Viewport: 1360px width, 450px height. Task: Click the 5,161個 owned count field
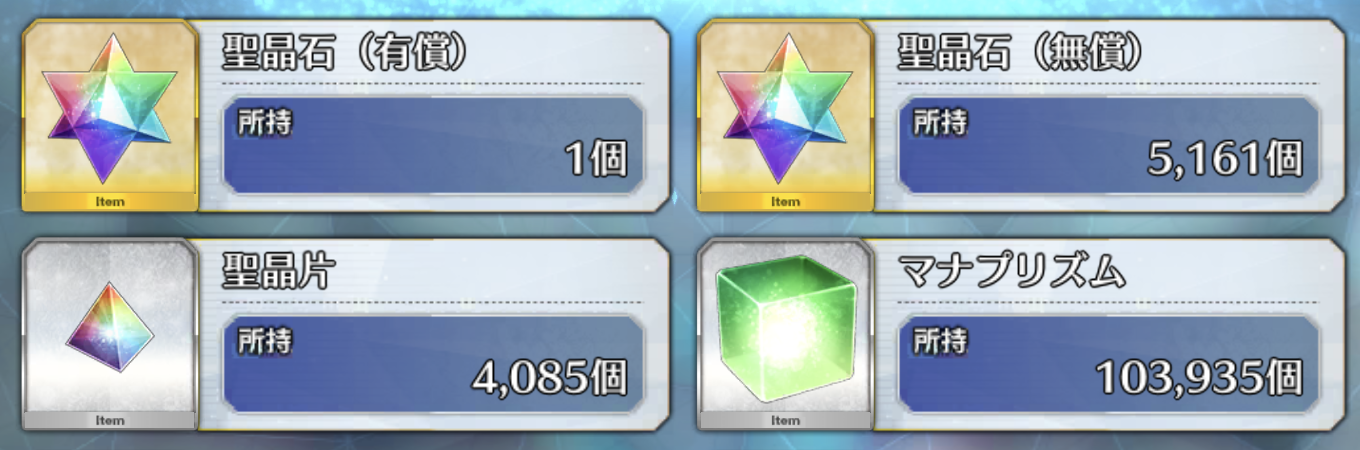point(1109,145)
